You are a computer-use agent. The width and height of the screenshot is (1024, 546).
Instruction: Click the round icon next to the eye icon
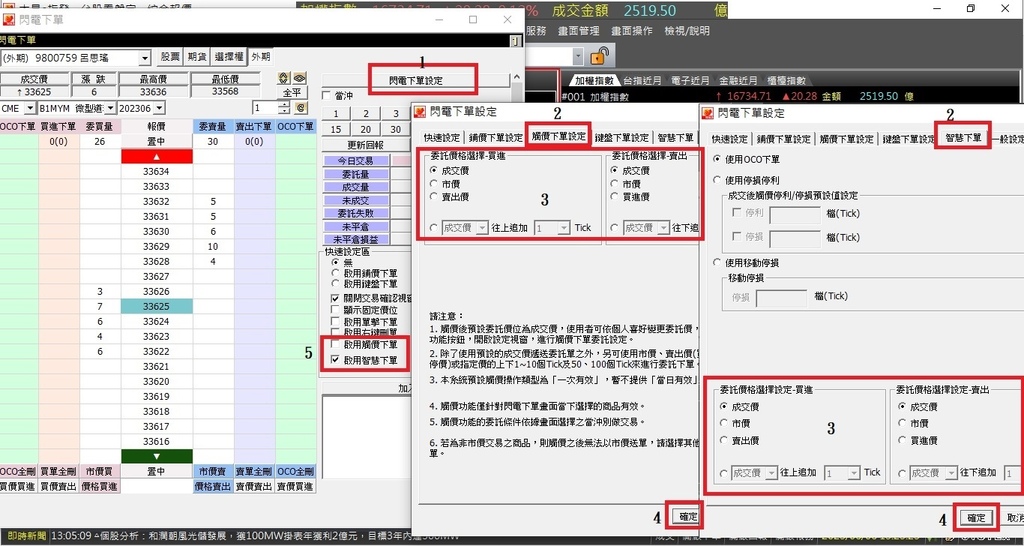pos(284,78)
